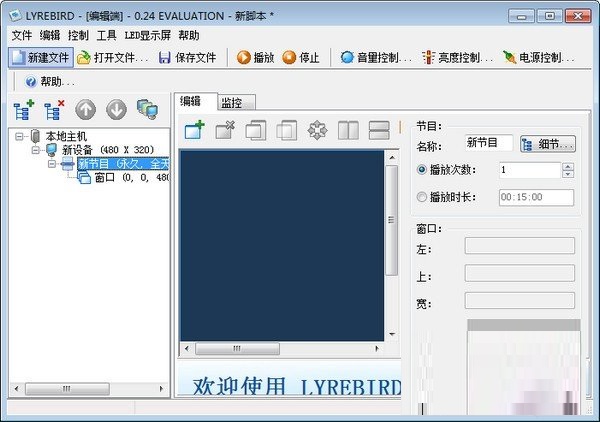Image resolution: width=600 pixels, height=422 pixels.
Task: Click the 新建文件 toolbar button
Action: (41, 58)
